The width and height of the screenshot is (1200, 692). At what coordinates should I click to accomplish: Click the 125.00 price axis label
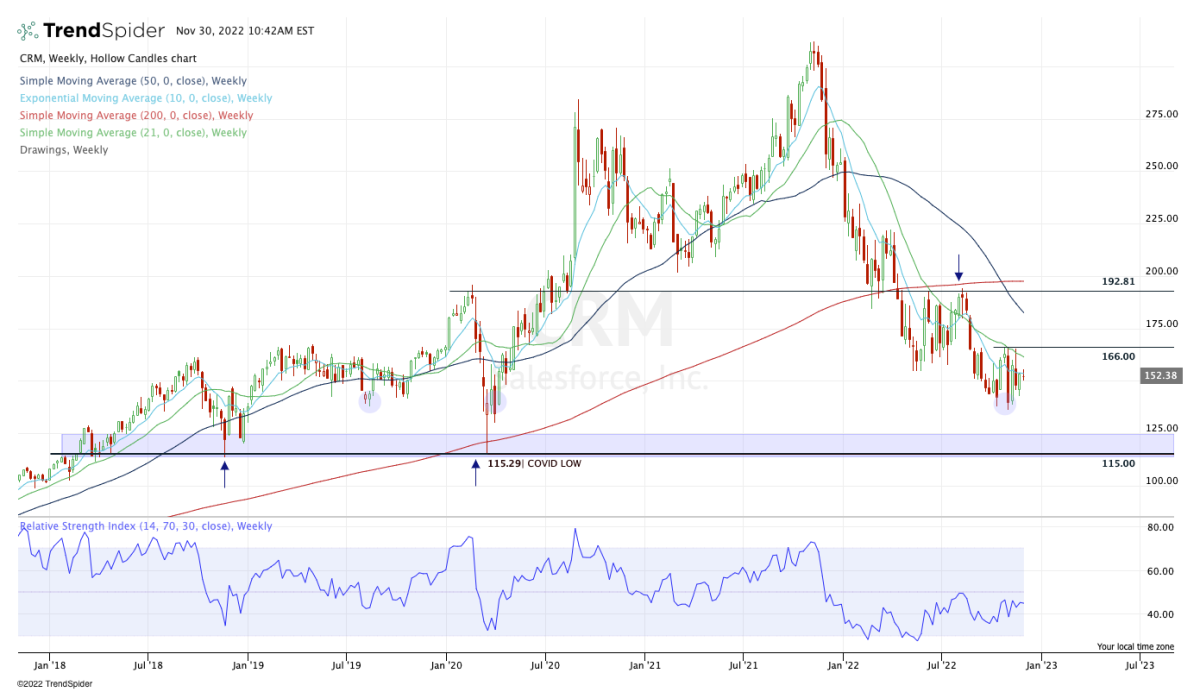point(1161,428)
